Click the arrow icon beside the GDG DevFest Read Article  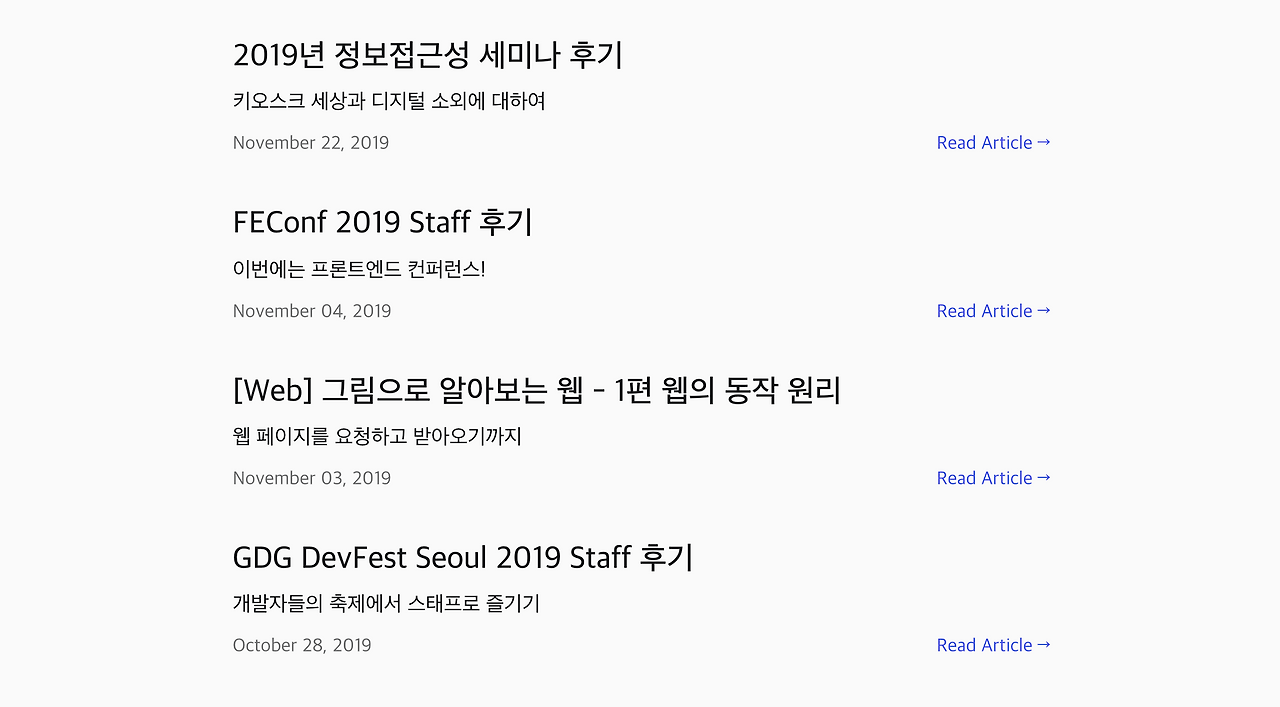[x=1044, y=645]
